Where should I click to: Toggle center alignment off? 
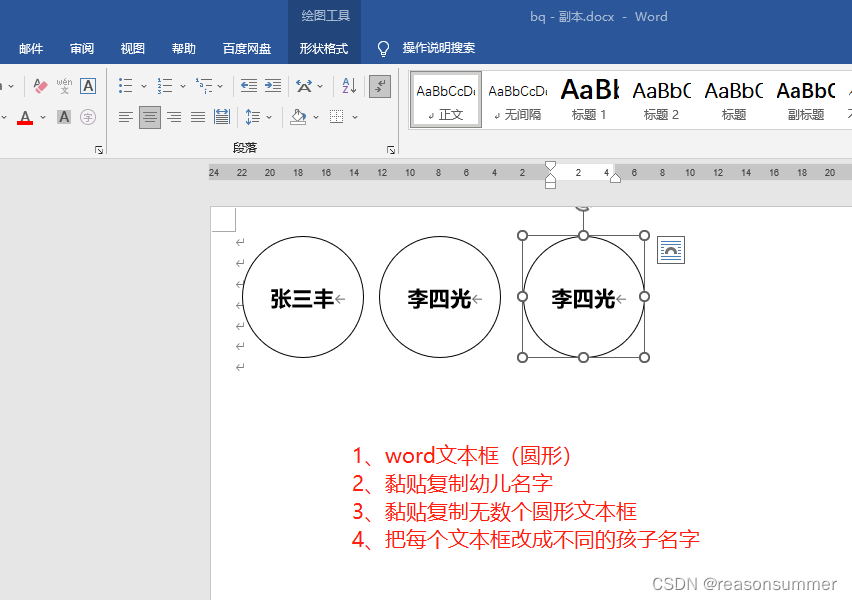[149, 116]
